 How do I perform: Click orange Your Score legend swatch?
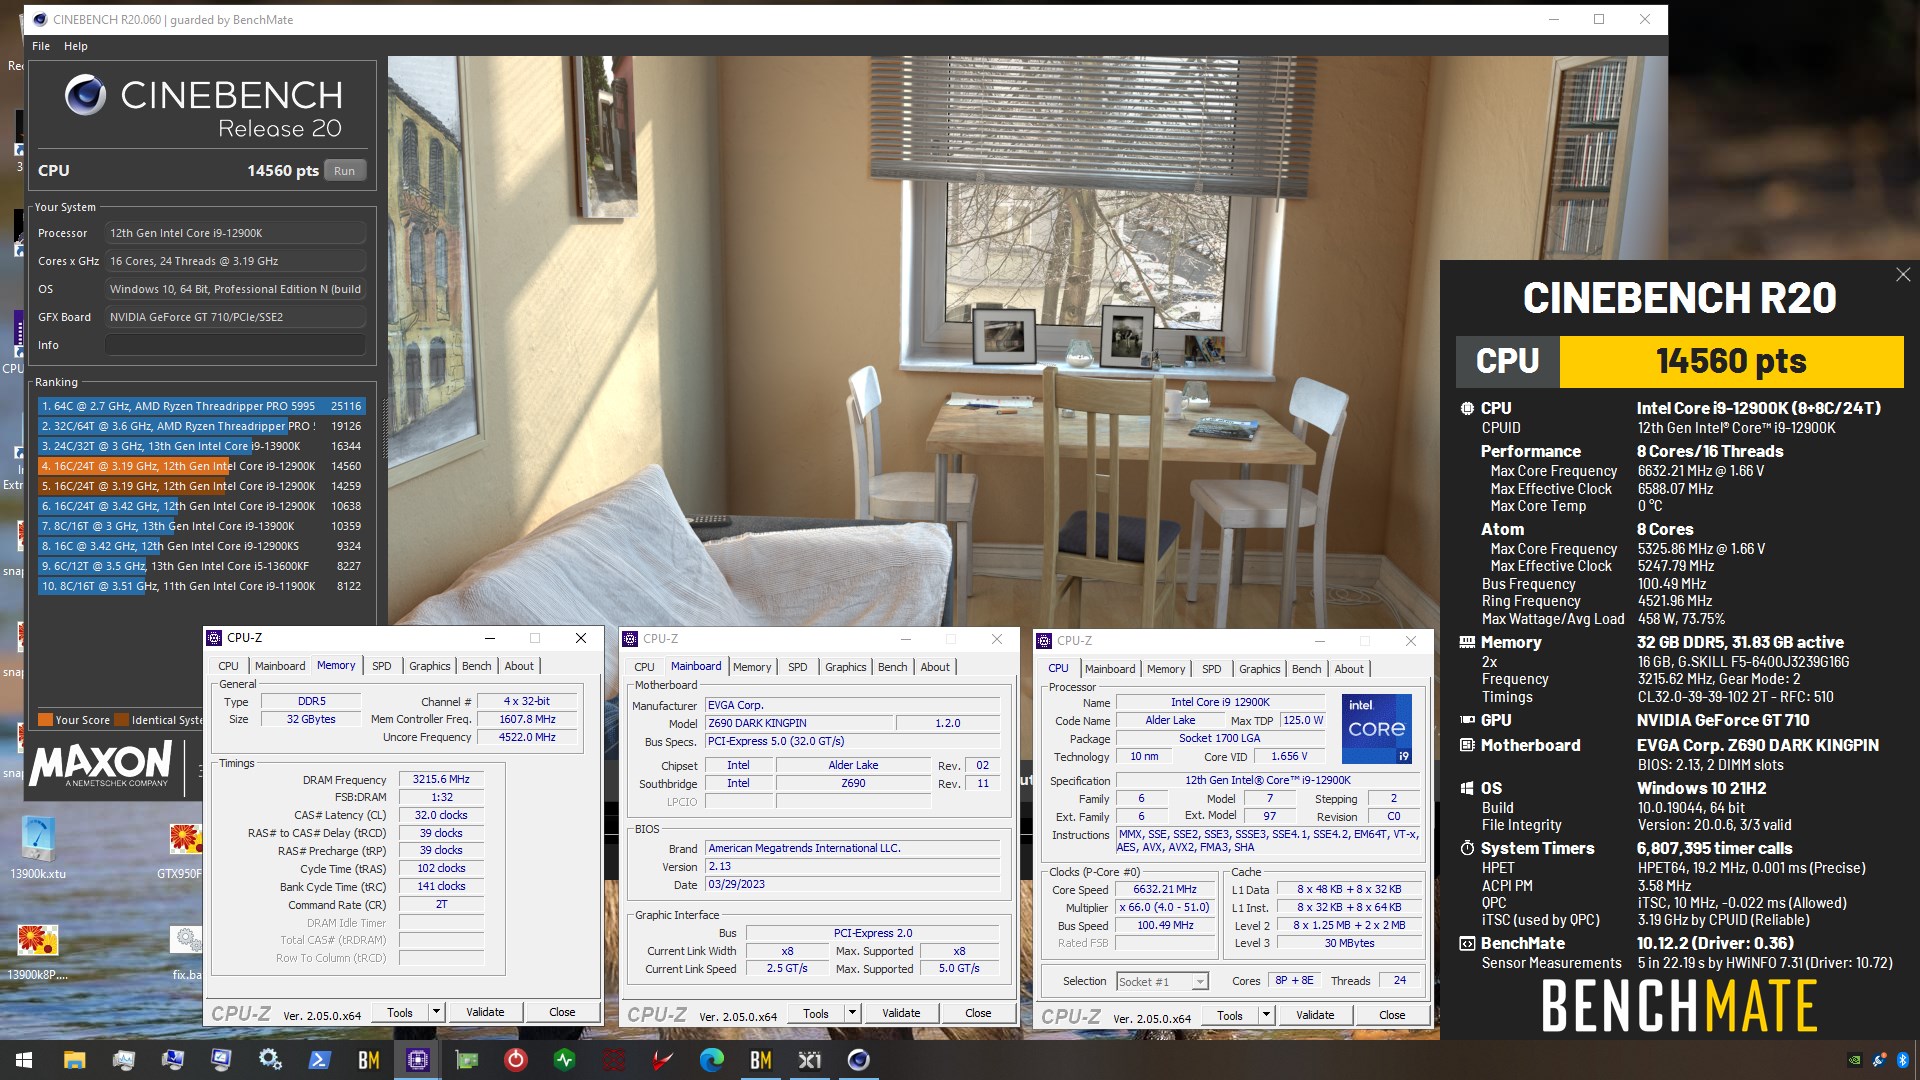(45, 720)
